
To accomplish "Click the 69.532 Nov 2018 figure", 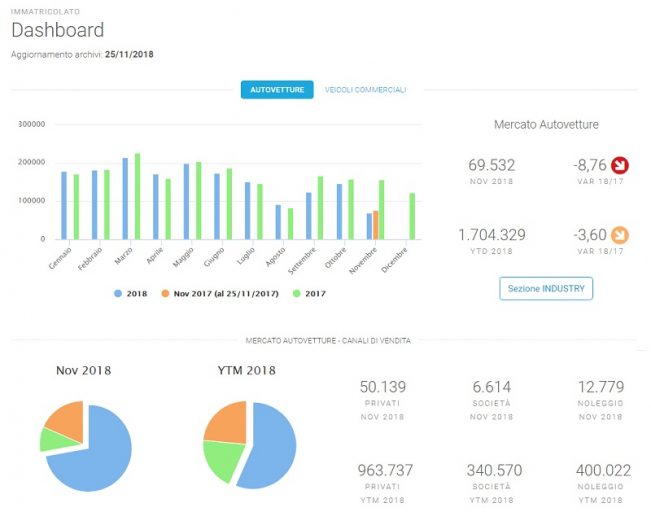I will [492, 165].
